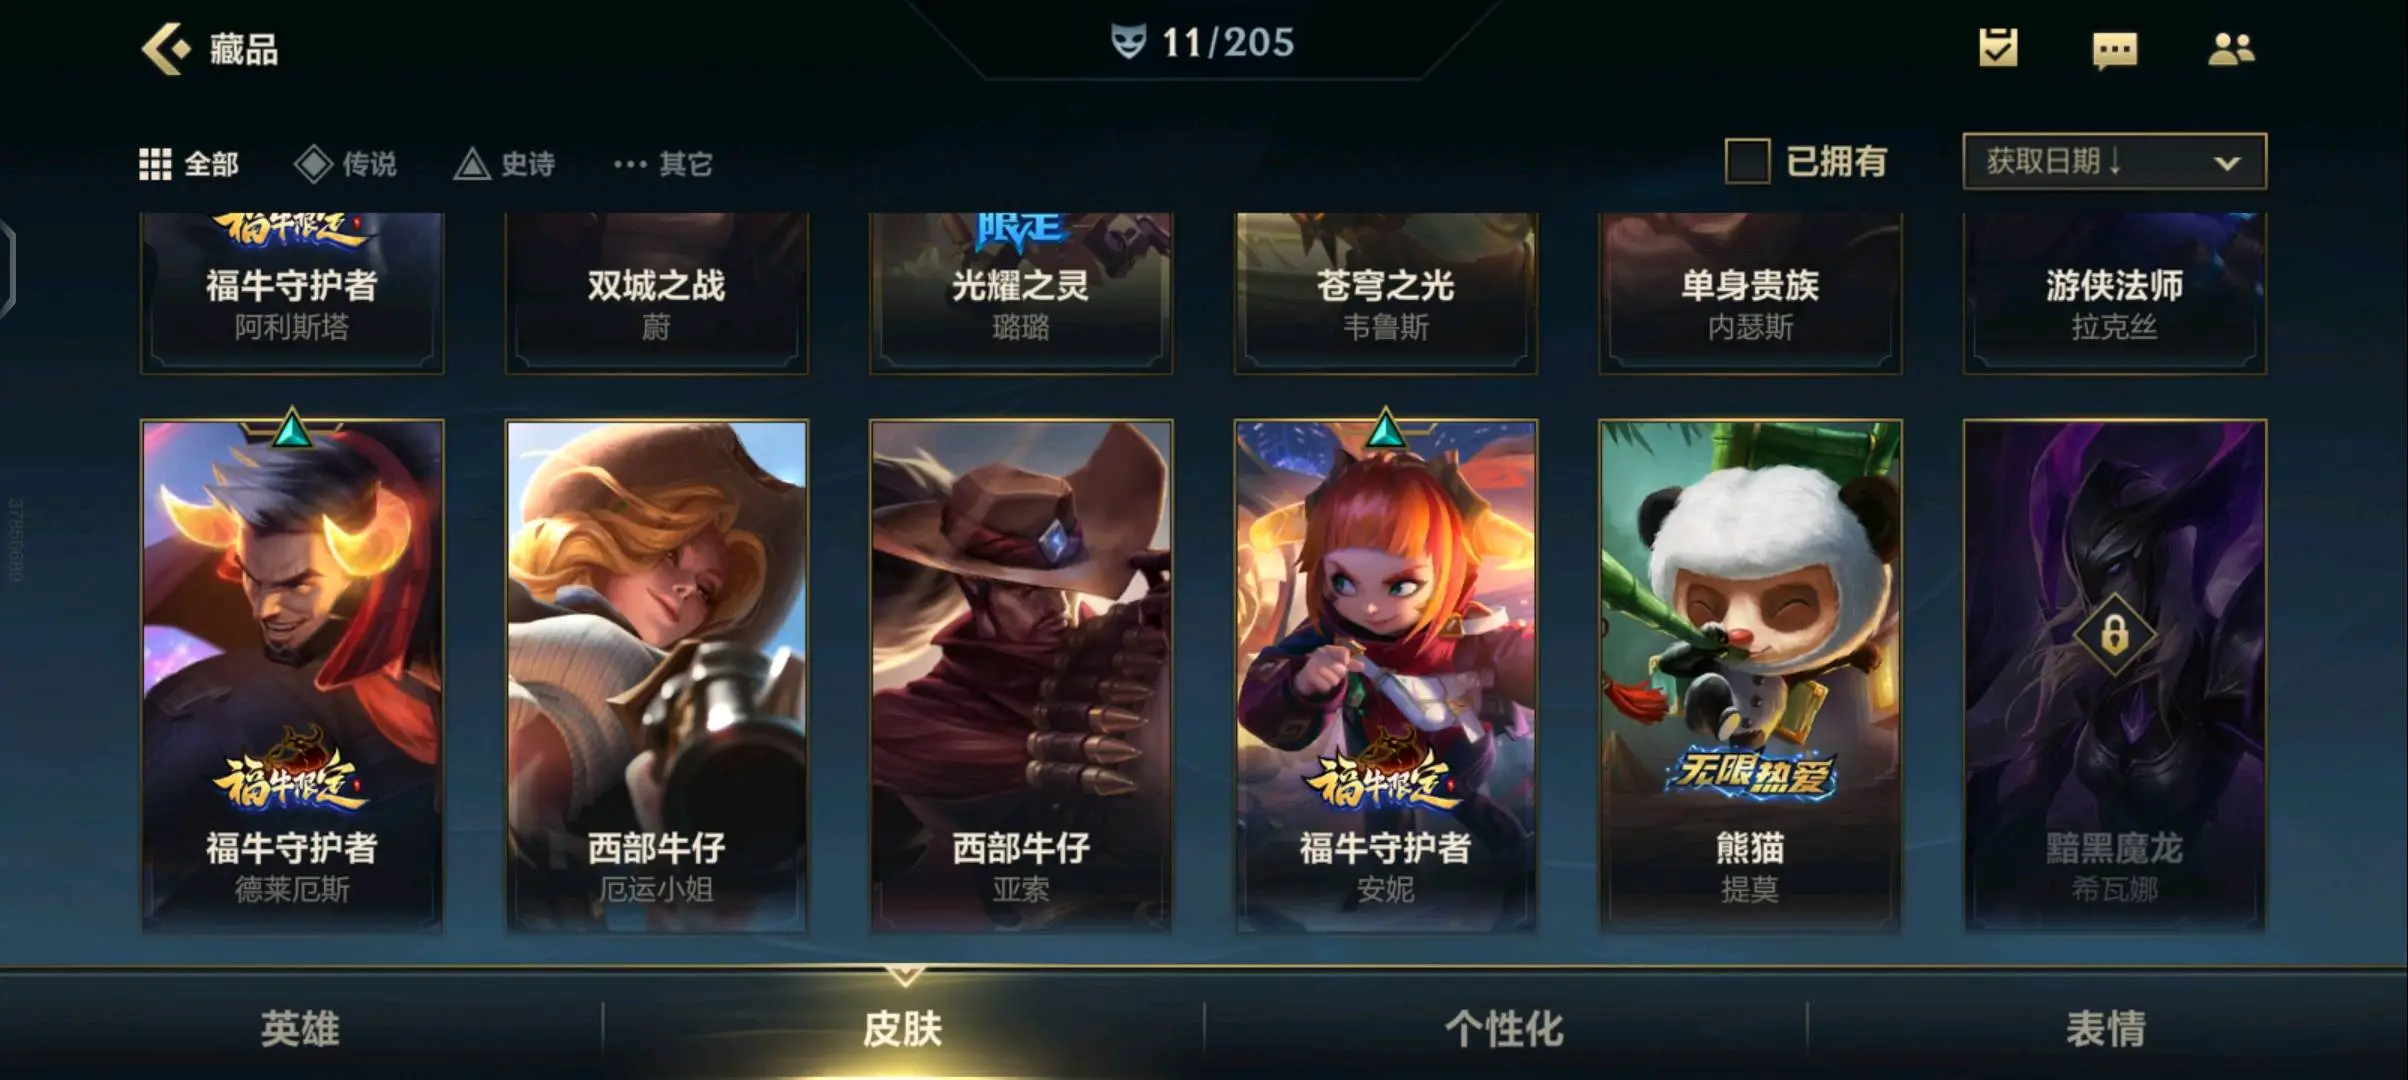Tick the 已拥有 checkbox
Screen dimensions: 2408x1080
1747,161
